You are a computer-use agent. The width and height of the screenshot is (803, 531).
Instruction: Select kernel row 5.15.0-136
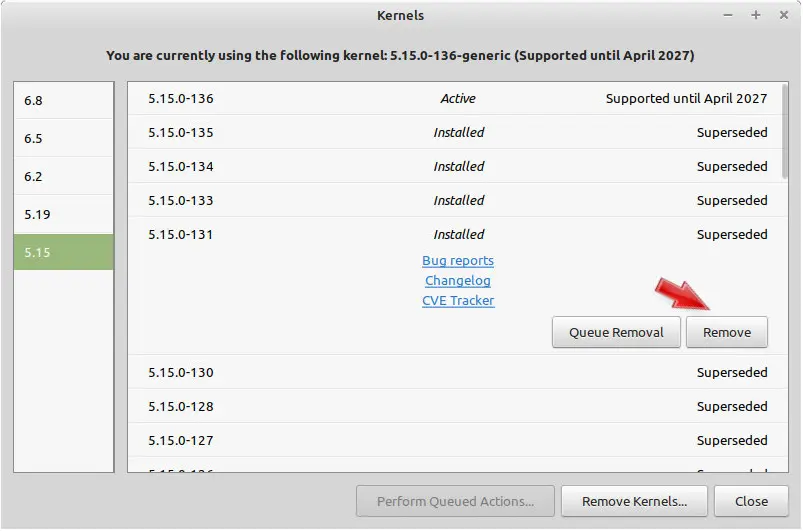pos(455,98)
